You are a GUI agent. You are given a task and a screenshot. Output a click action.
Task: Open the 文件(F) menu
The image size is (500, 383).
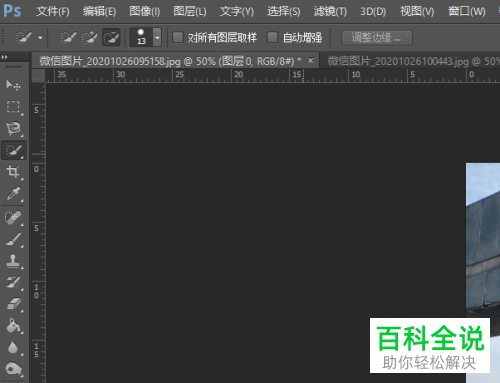tap(53, 12)
